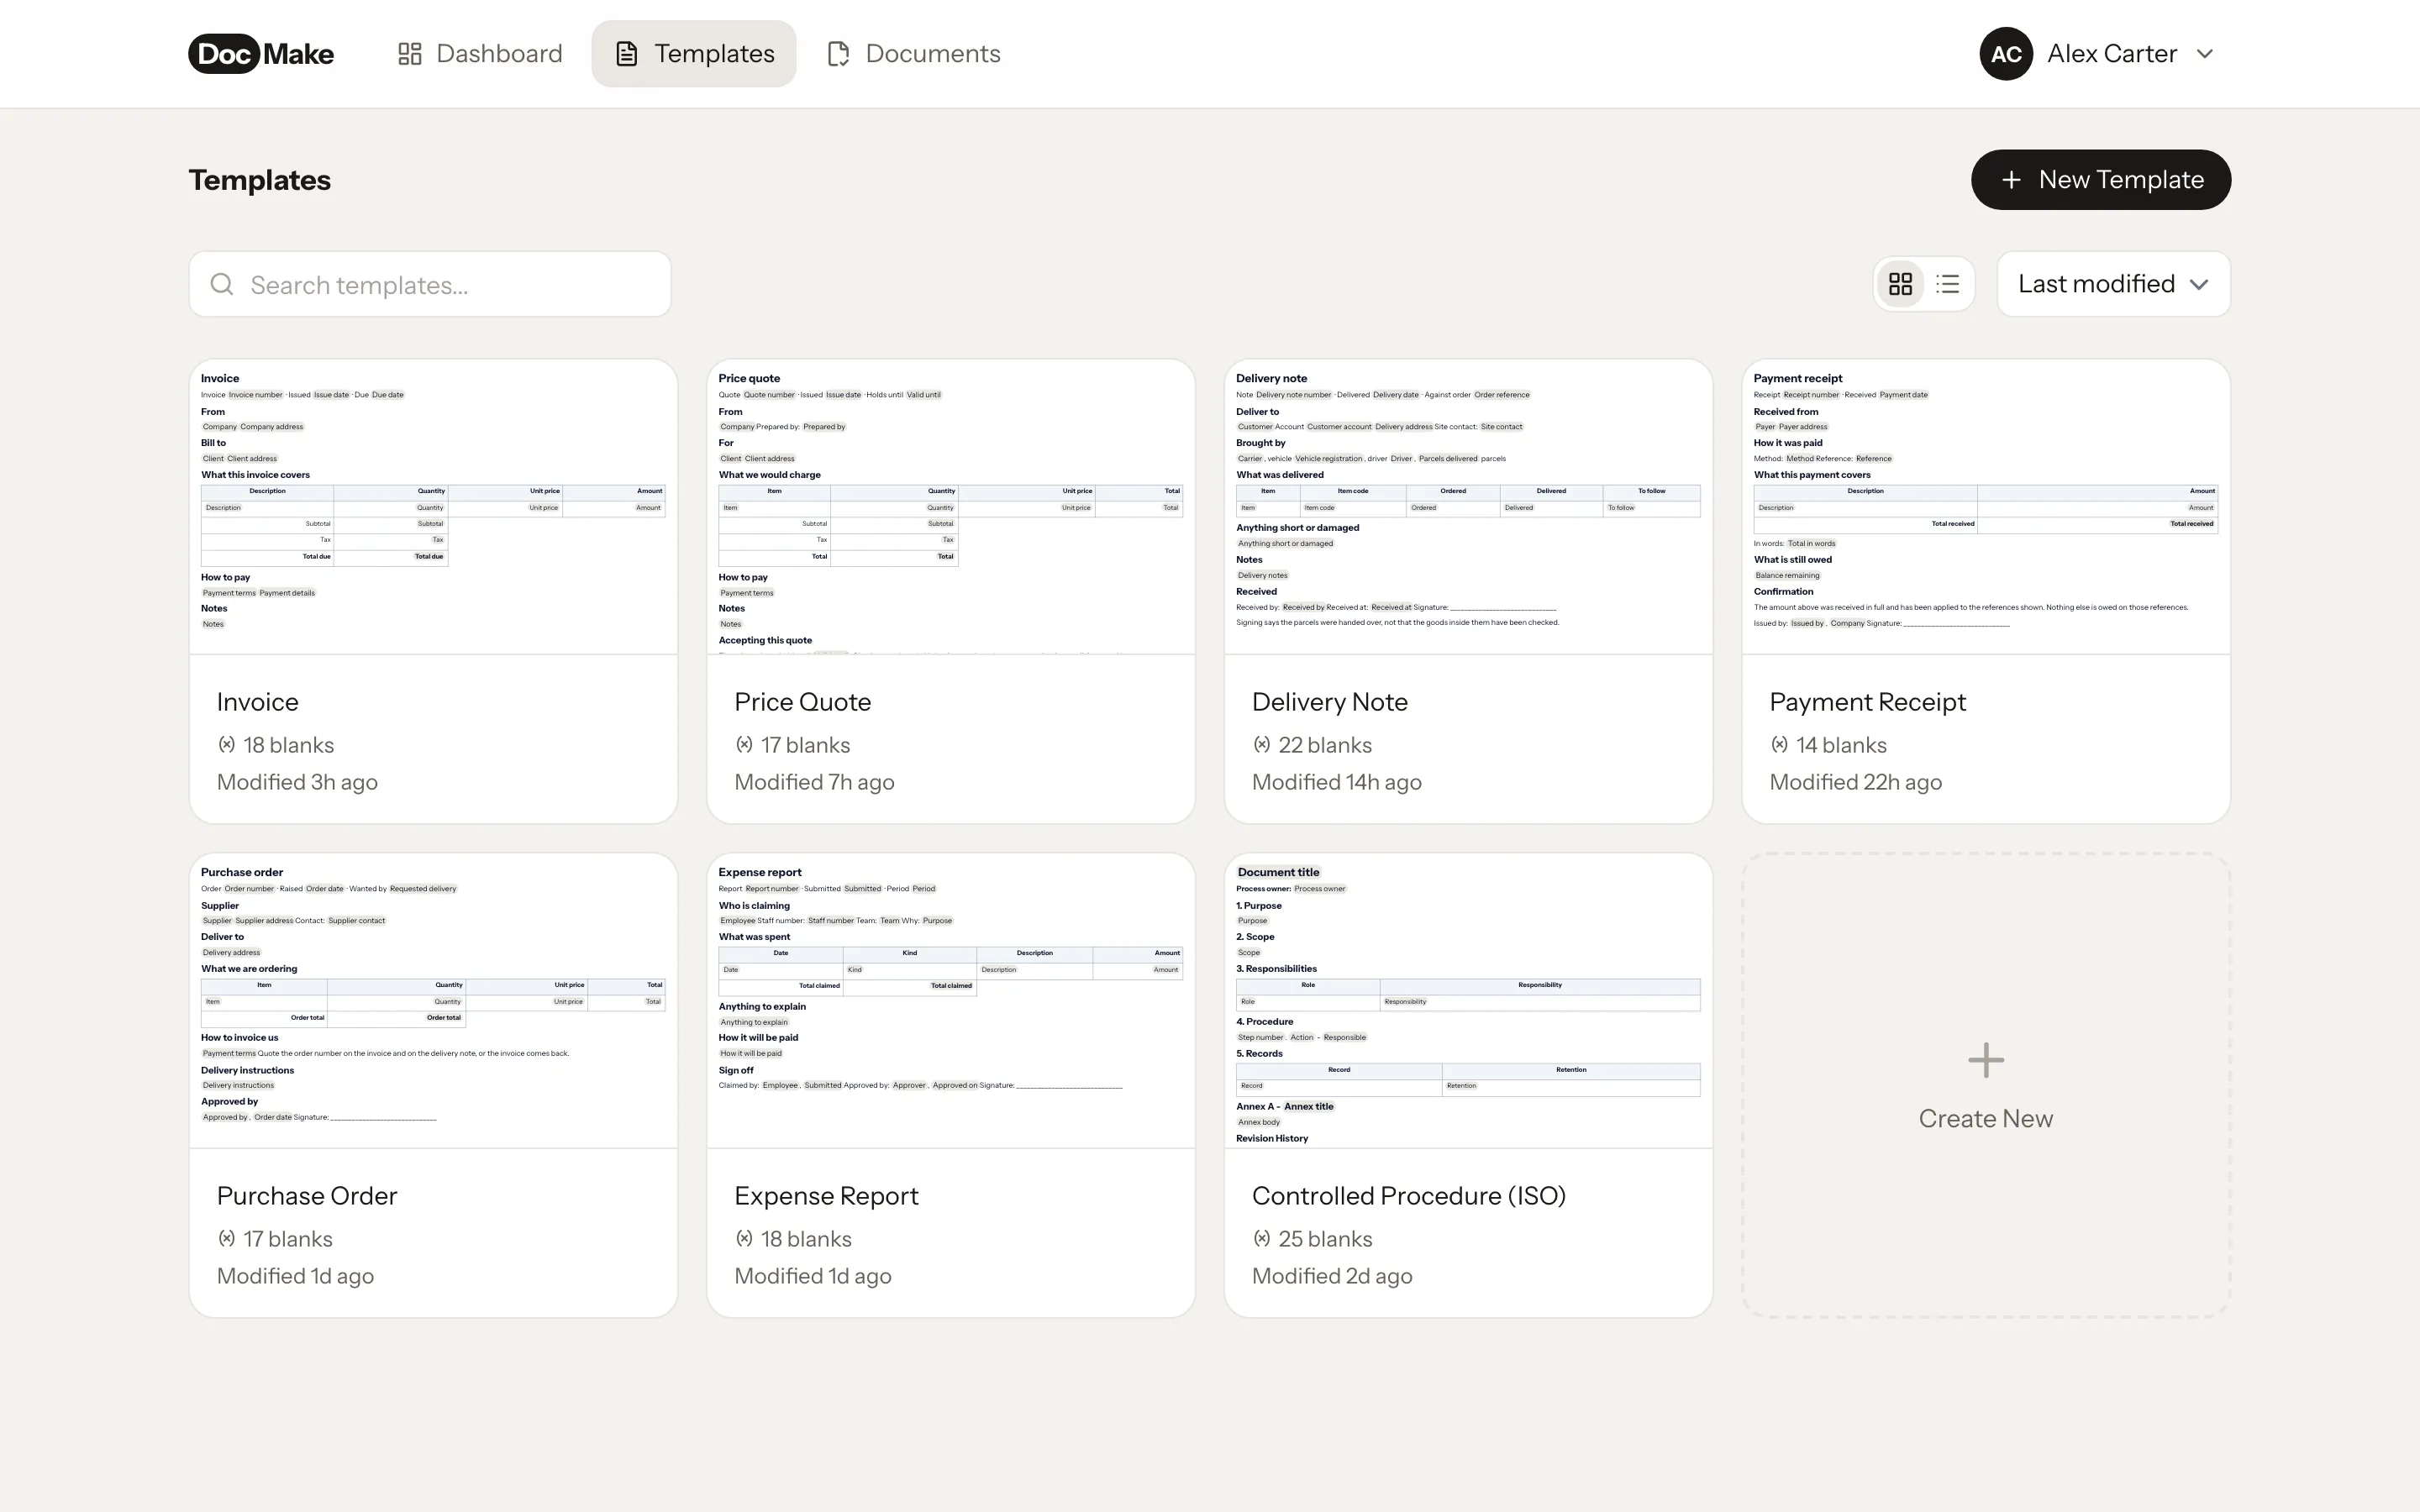Screen dimensions: 2420x1512
Task: Click the Templates page icon in nav
Action: click(x=627, y=54)
